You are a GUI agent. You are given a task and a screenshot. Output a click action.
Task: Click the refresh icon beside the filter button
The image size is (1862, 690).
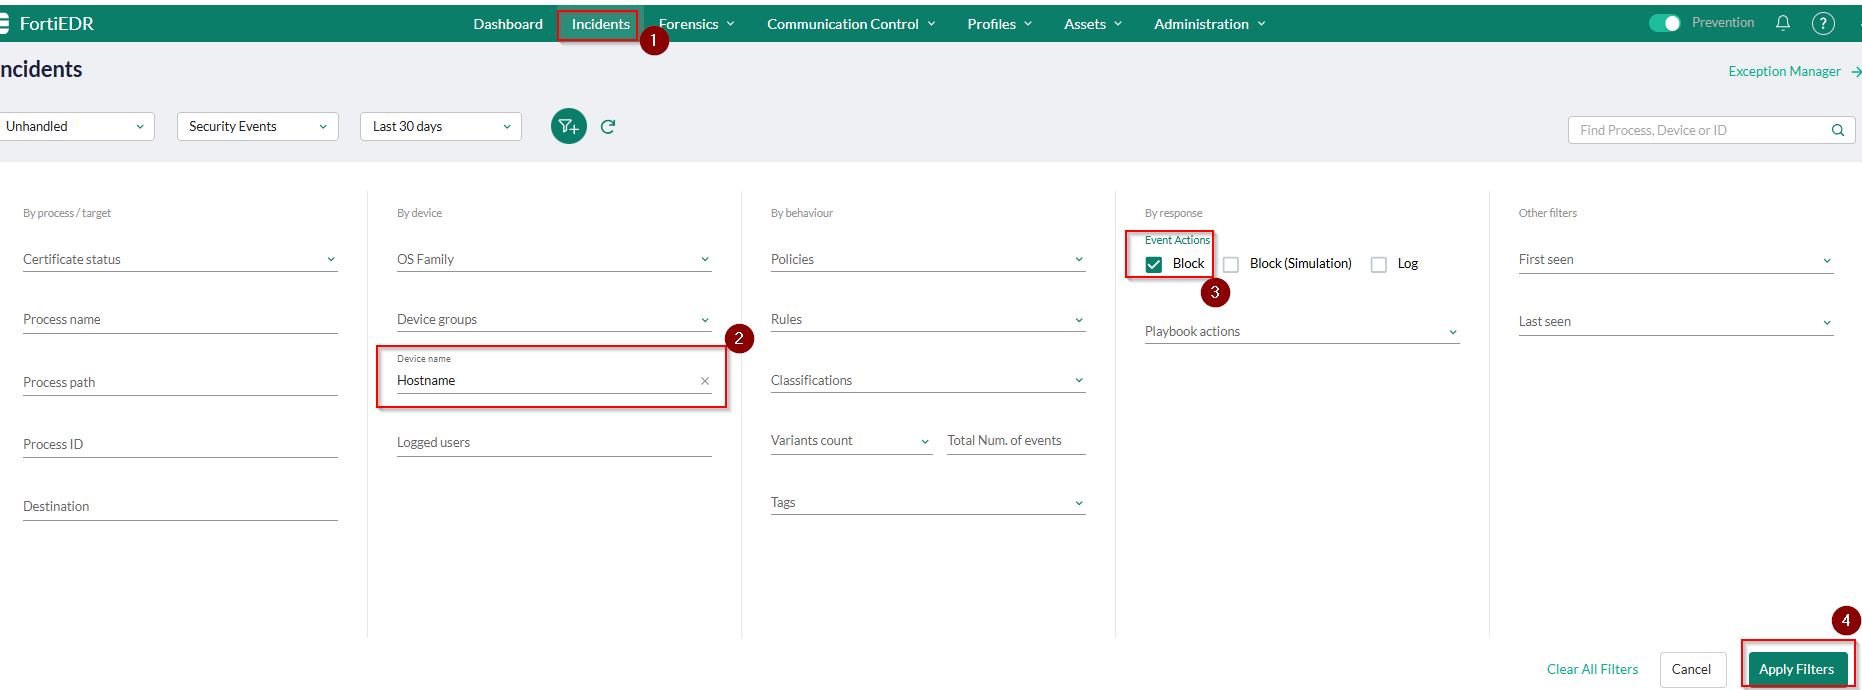(x=608, y=126)
